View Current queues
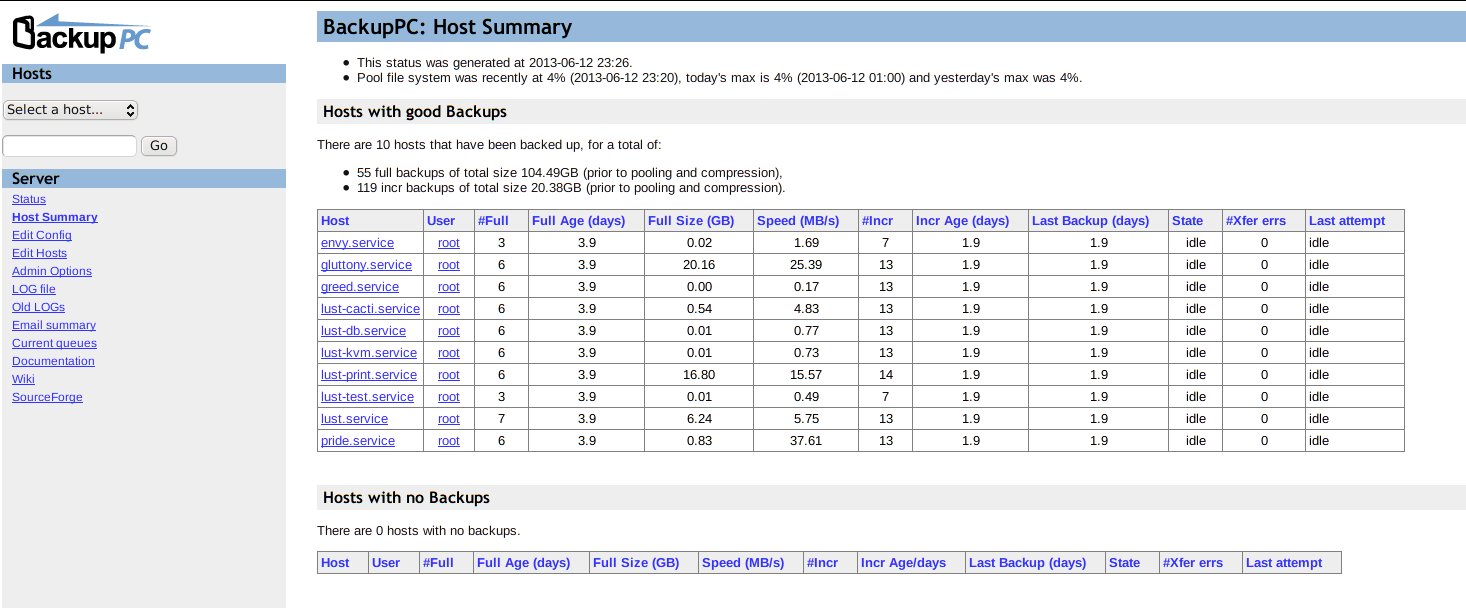 tap(55, 343)
